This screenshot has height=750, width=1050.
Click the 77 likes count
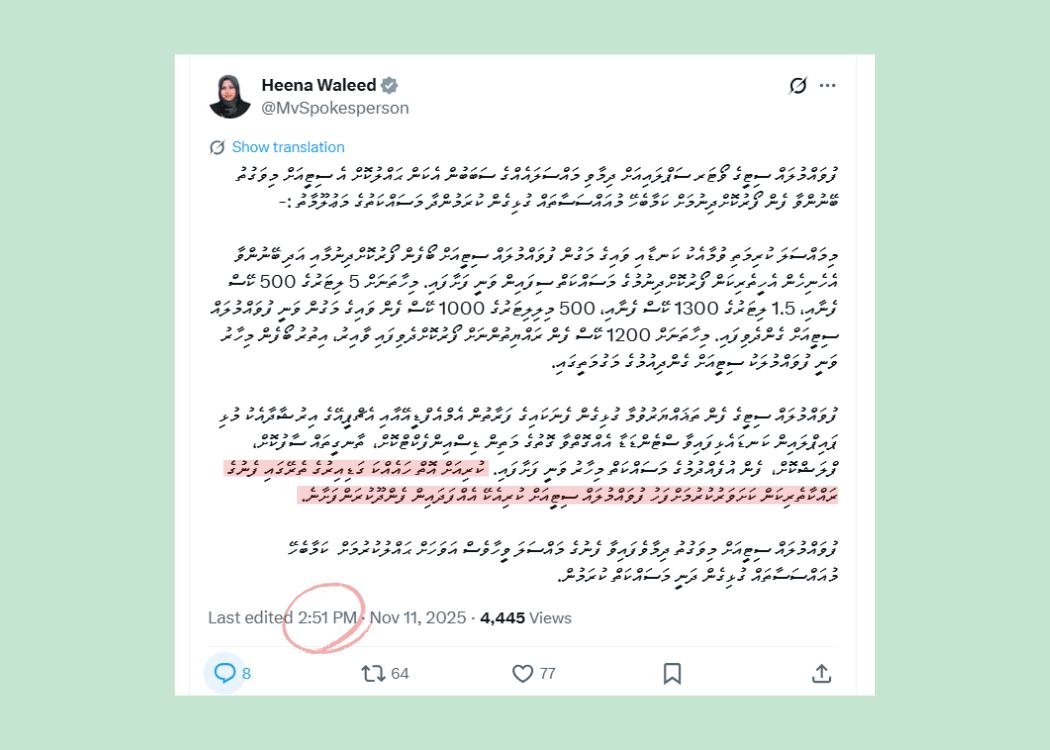click(x=548, y=674)
